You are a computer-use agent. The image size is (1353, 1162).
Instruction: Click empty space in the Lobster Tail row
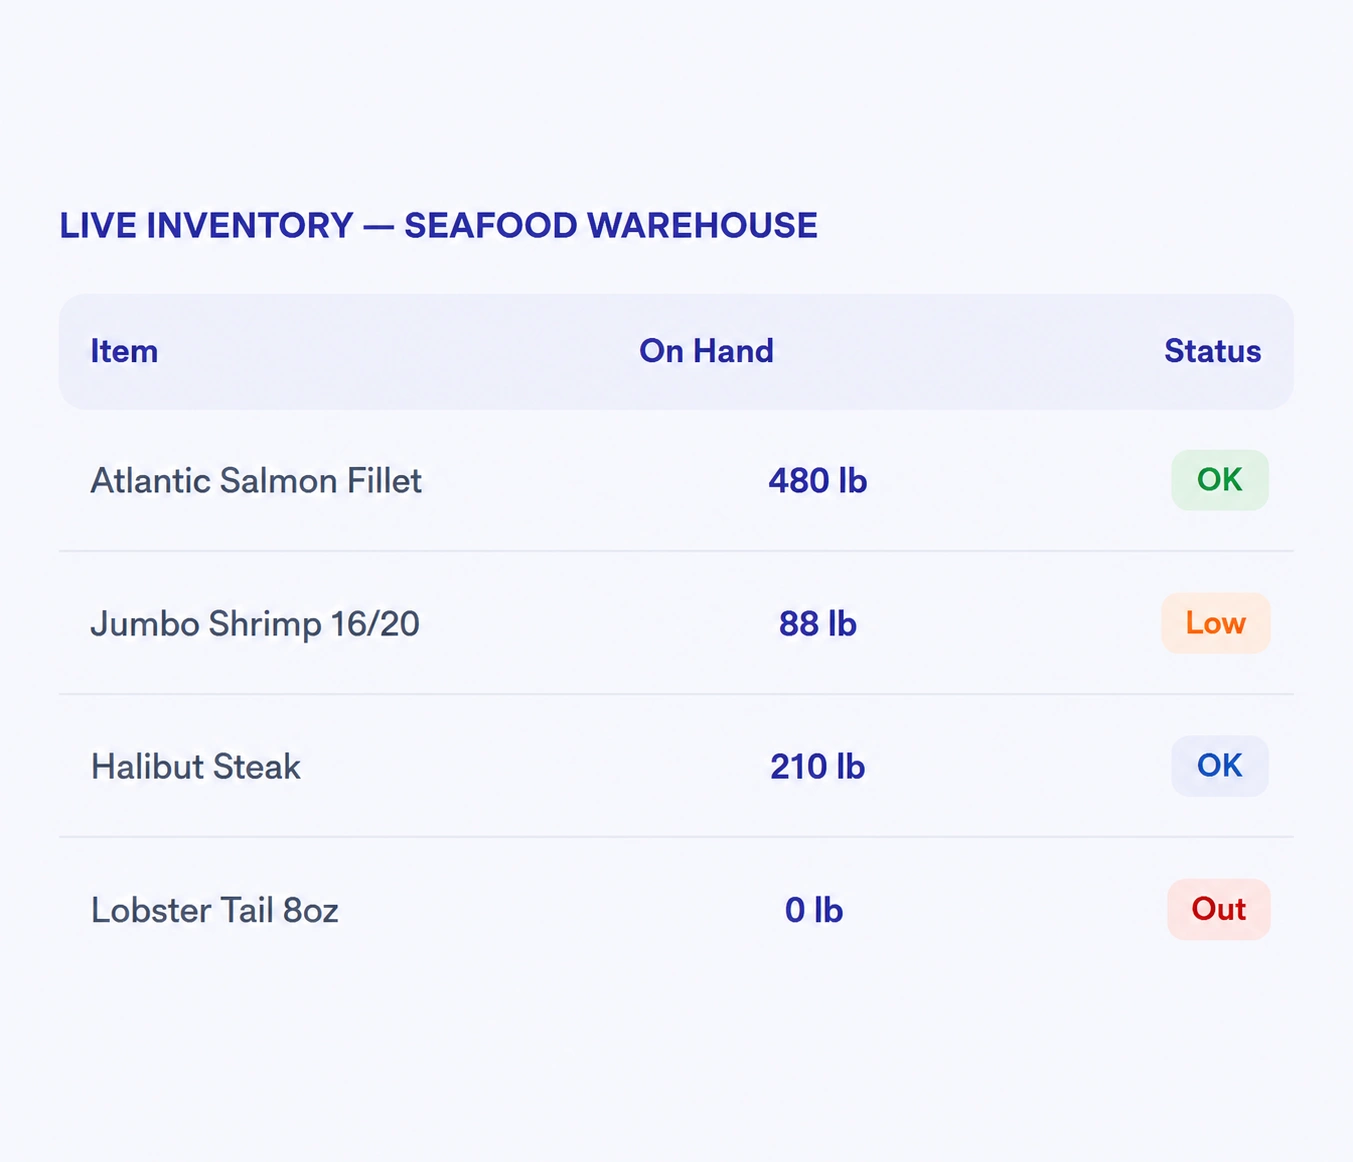pyautogui.click(x=560, y=910)
